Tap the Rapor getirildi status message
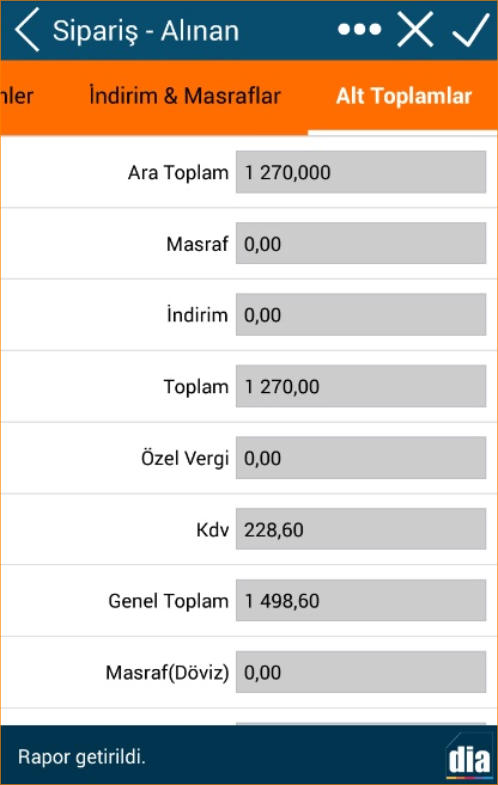The image size is (498, 785). pyautogui.click(x=82, y=756)
